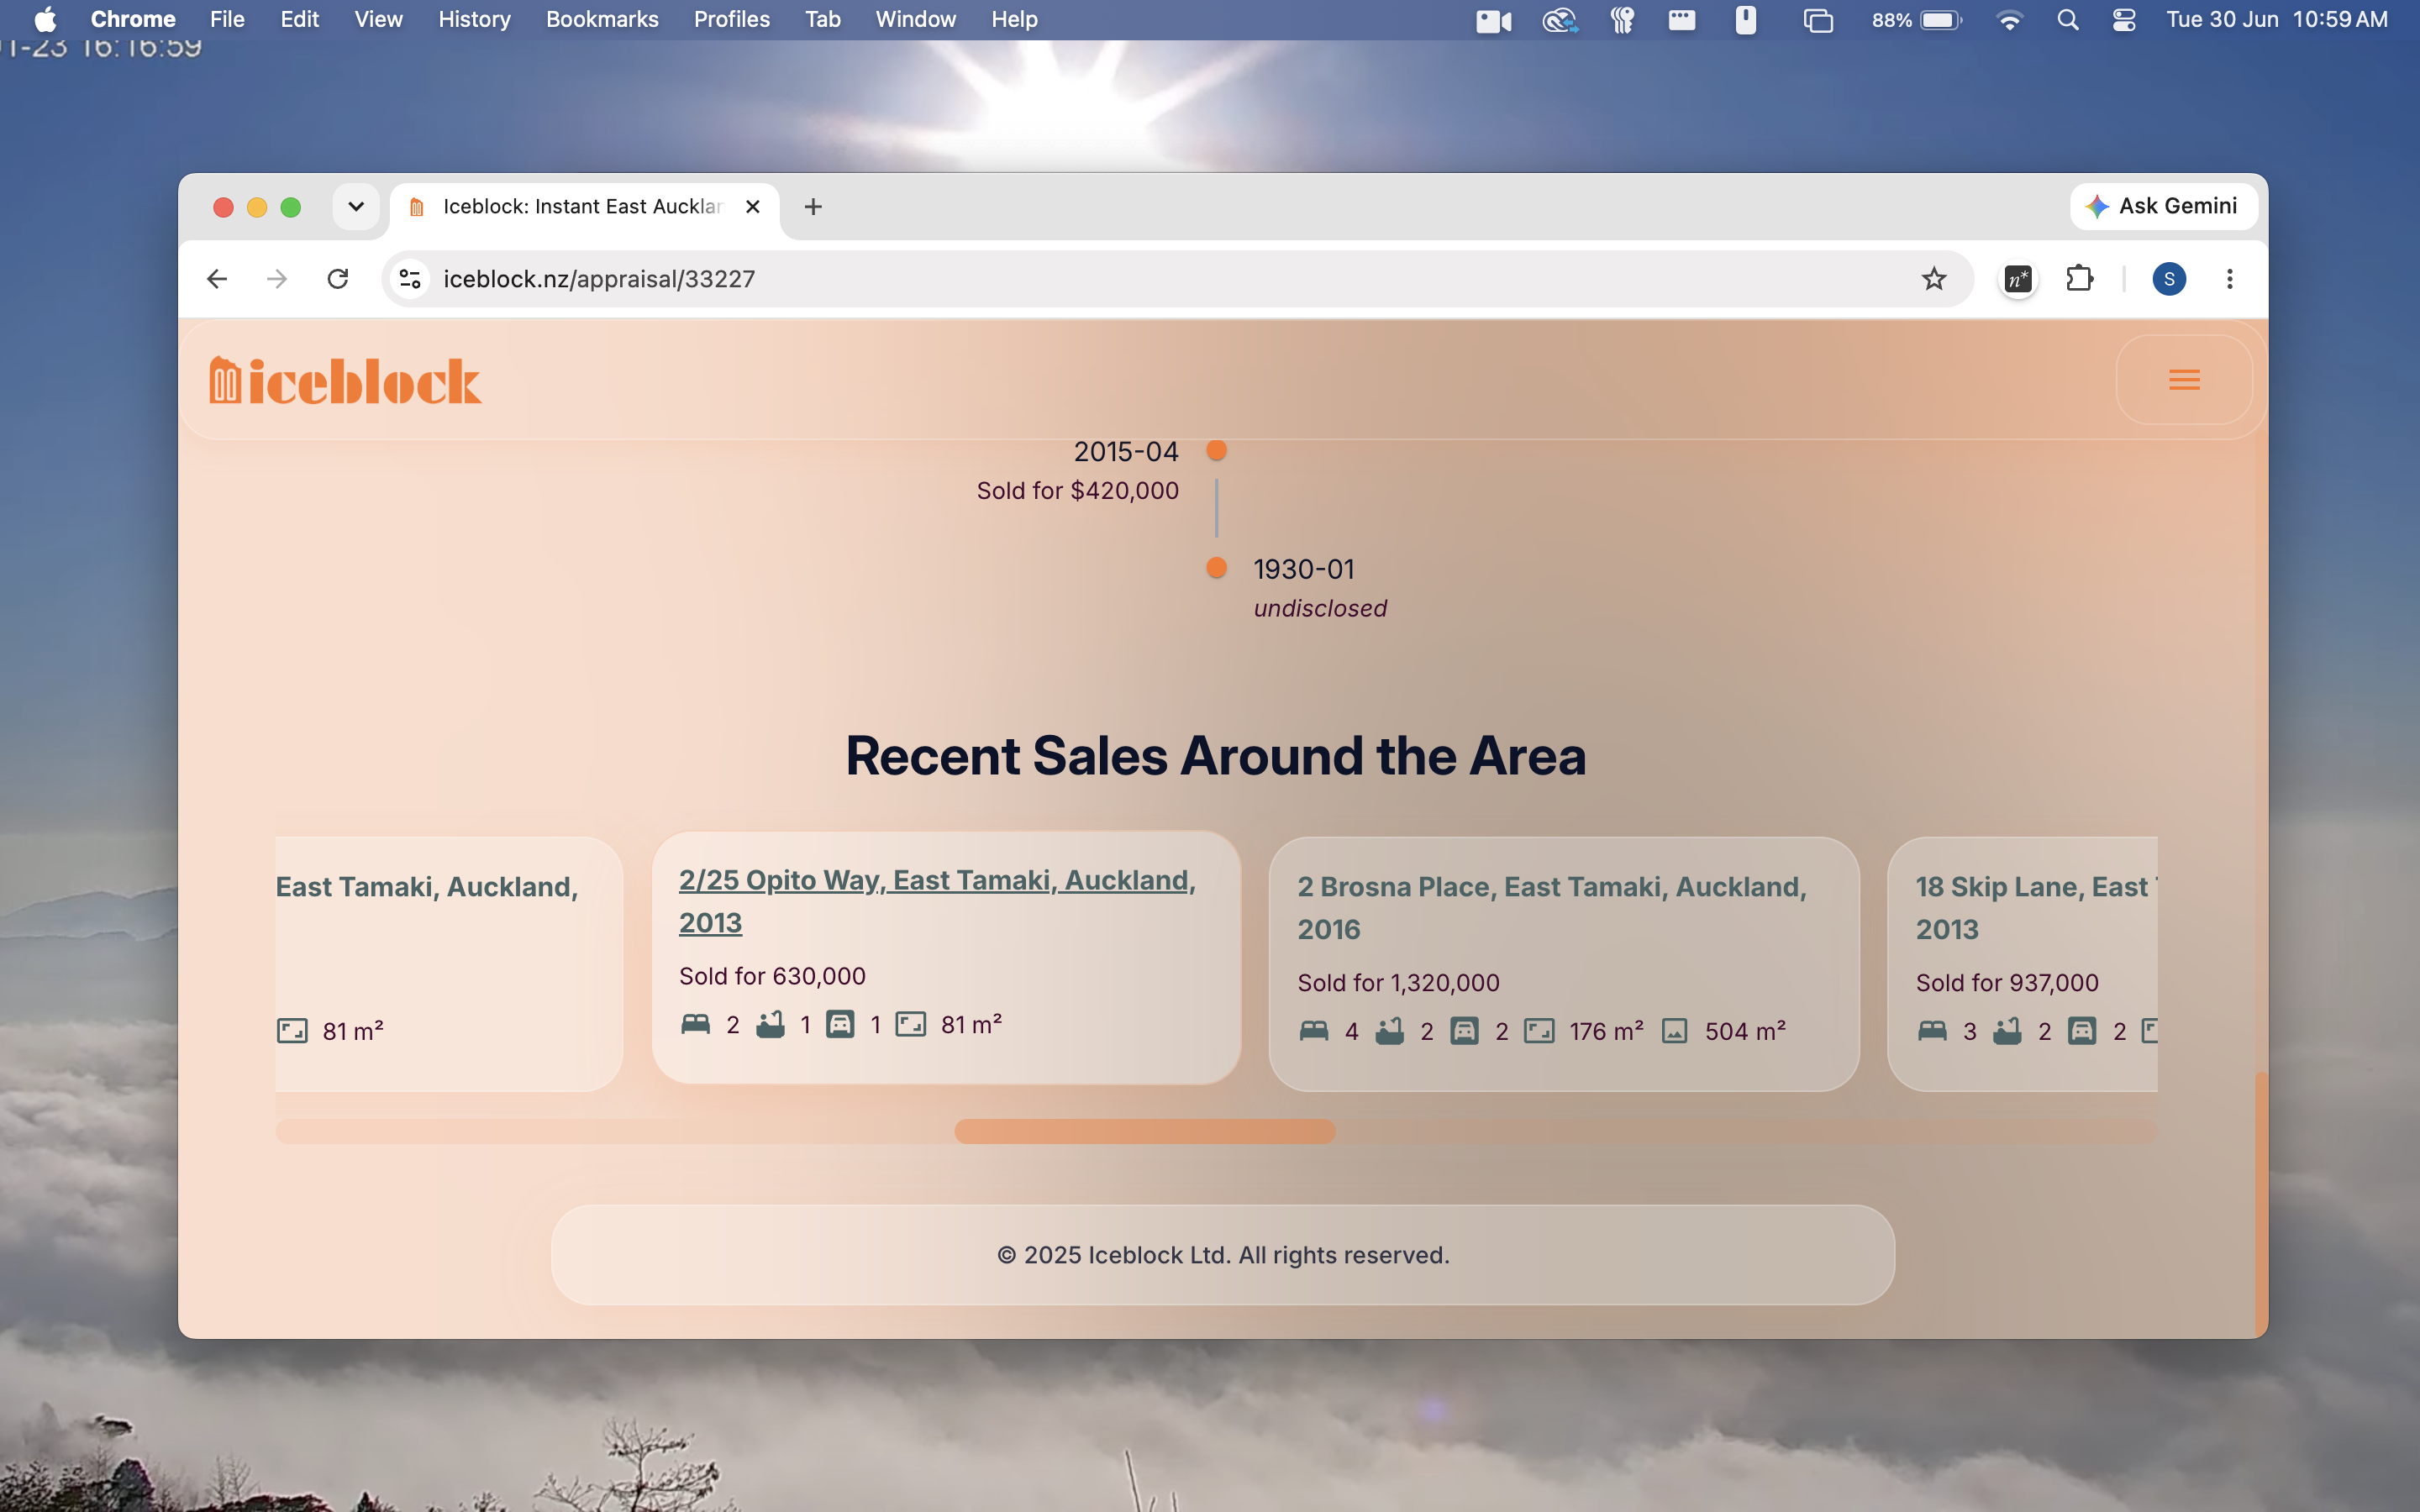This screenshot has width=2420, height=1512.
Task: Open the History menu
Action: pyautogui.click(x=474, y=20)
